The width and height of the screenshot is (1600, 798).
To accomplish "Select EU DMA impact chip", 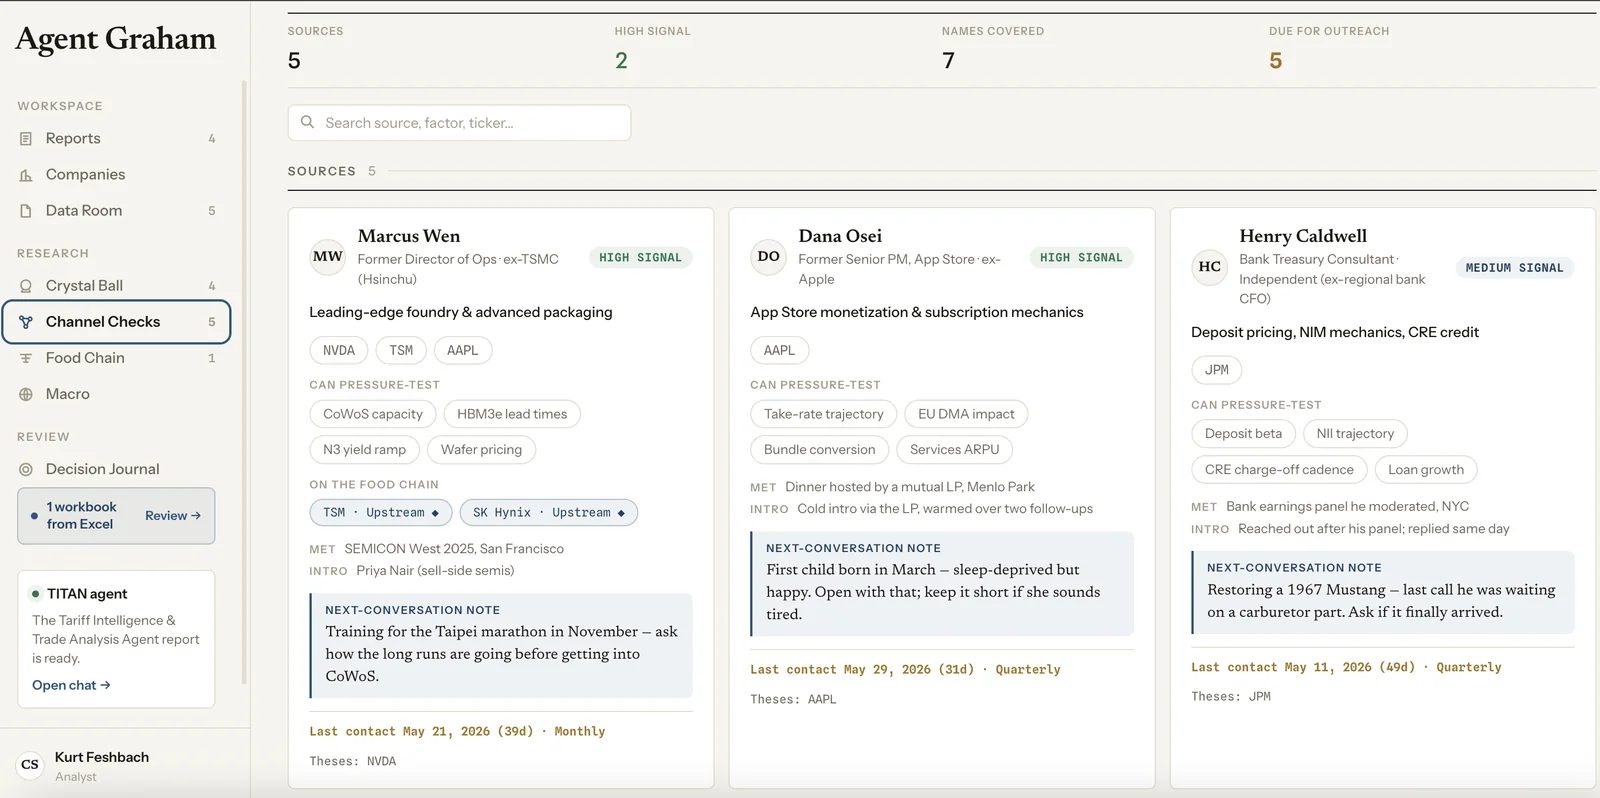I will point(966,414).
